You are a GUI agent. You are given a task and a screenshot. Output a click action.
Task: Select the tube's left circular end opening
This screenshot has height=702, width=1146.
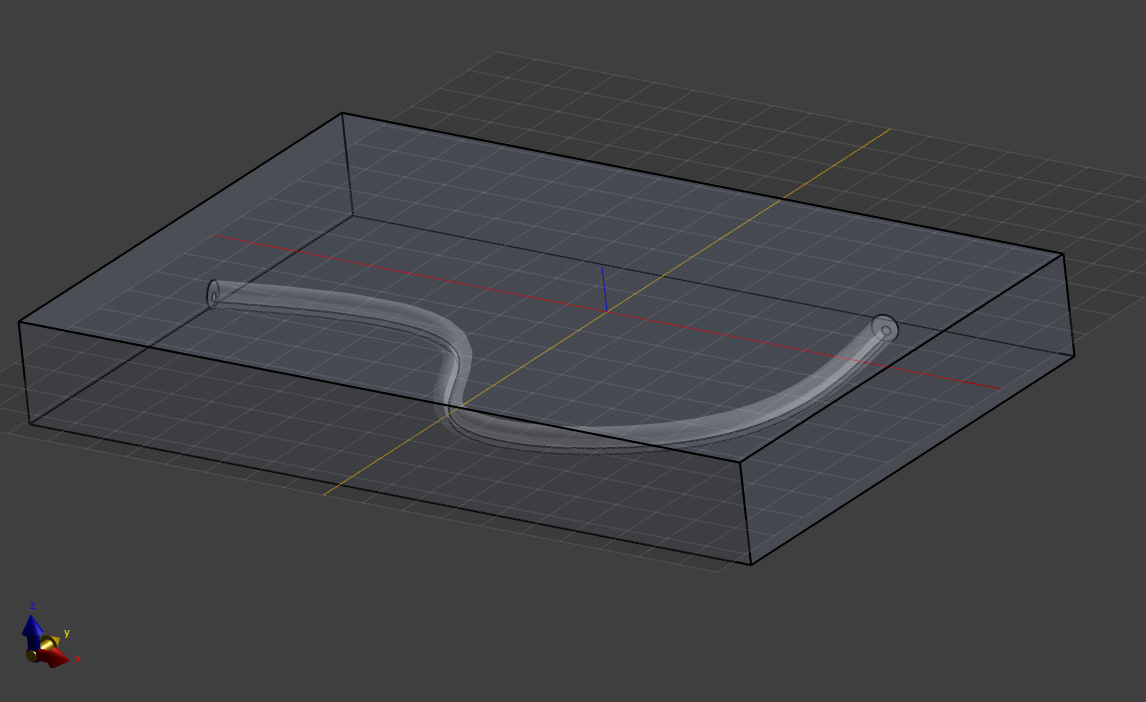[x=214, y=294]
